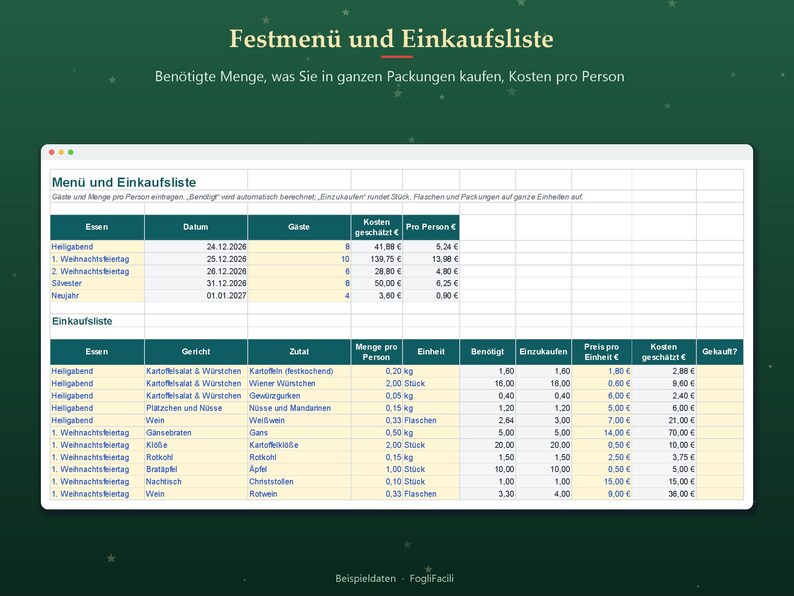794x596 pixels.
Task: Click the 'Datum' header in the menu table
Action: pyautogui.click(x=196, y=227)
